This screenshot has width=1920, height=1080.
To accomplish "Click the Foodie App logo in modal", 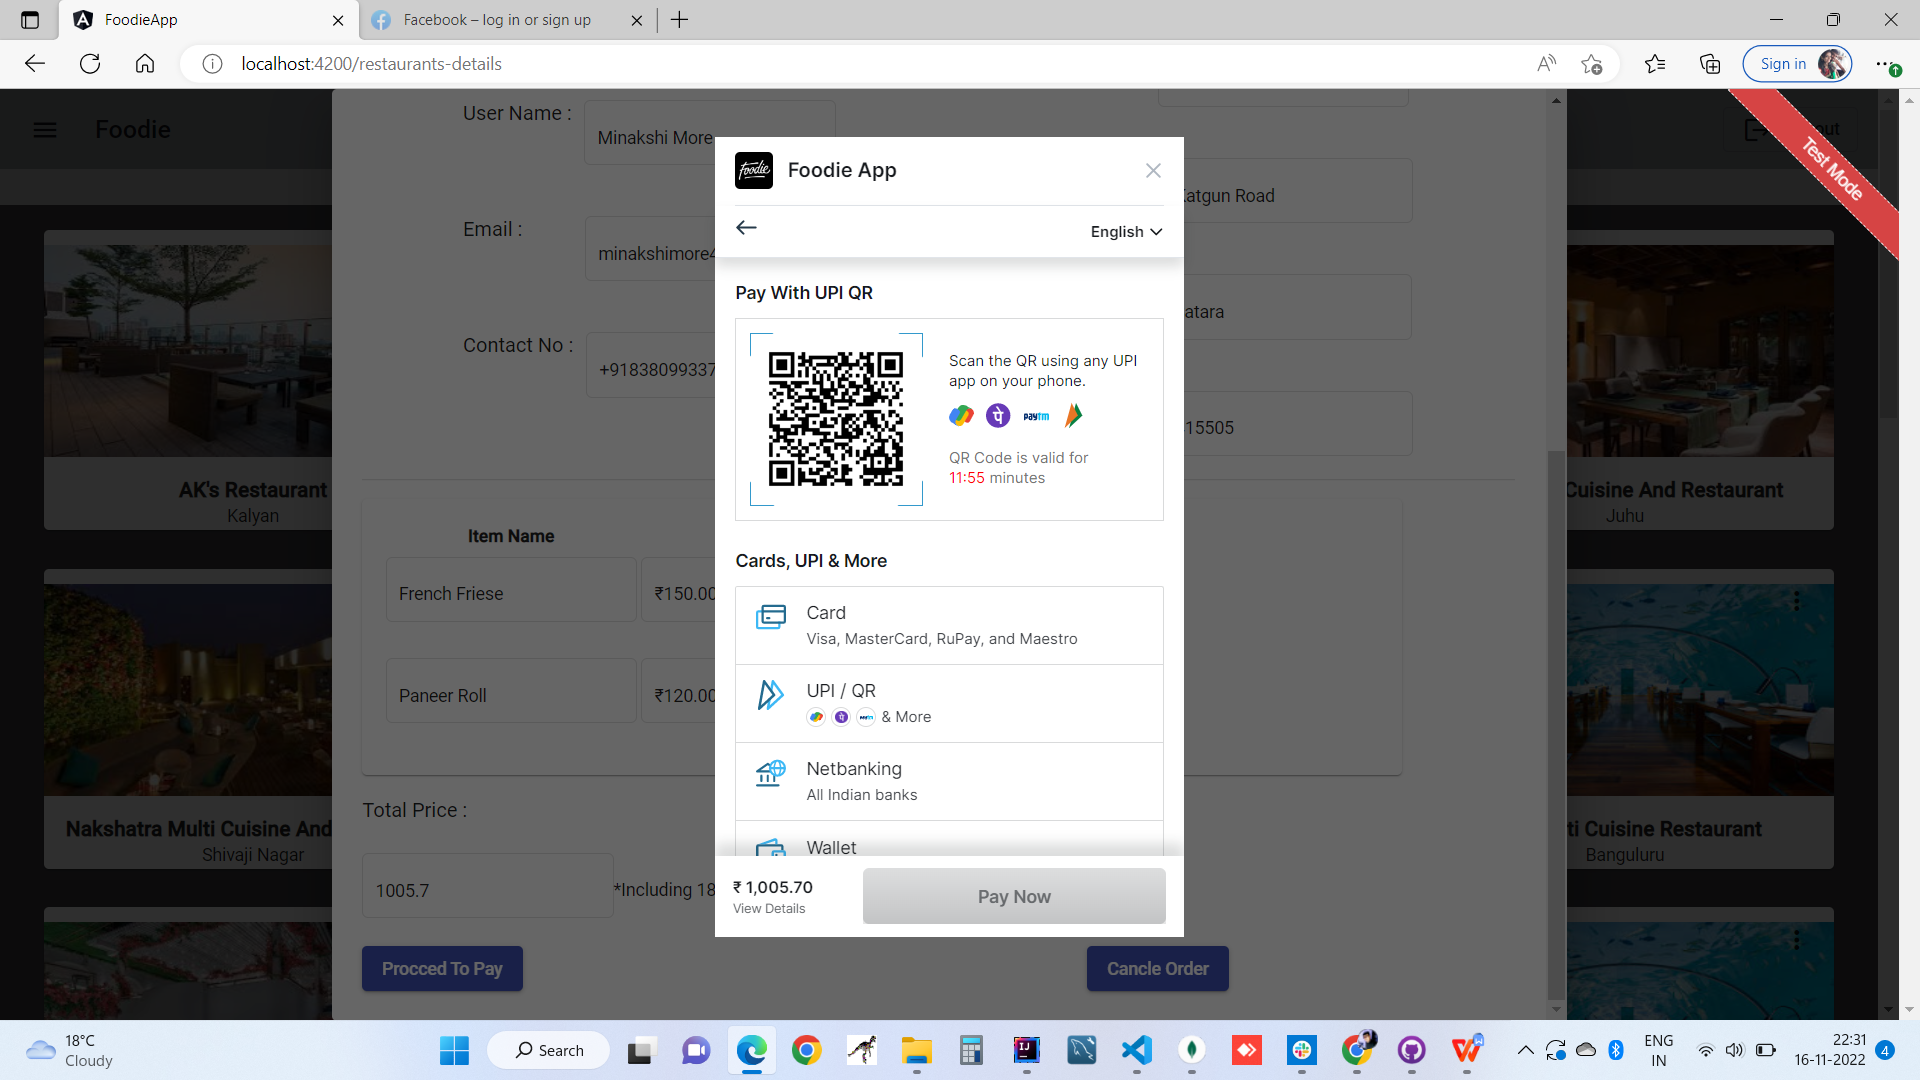I will [753, 170].
